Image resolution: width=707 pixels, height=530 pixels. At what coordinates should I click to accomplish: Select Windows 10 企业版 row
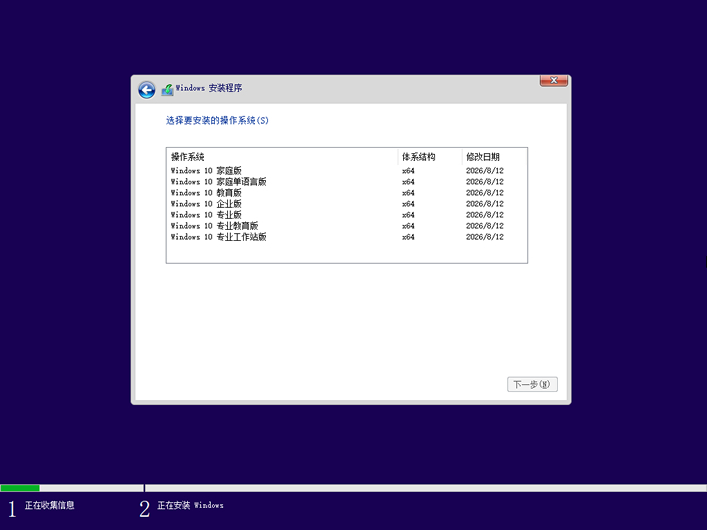346,204
